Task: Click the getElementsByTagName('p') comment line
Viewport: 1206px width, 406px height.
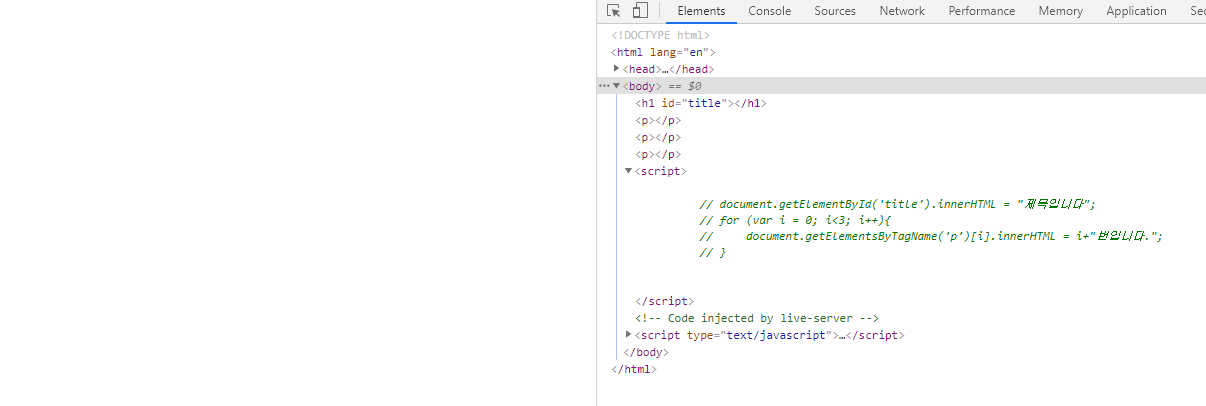Action: (x=932, y=236)
